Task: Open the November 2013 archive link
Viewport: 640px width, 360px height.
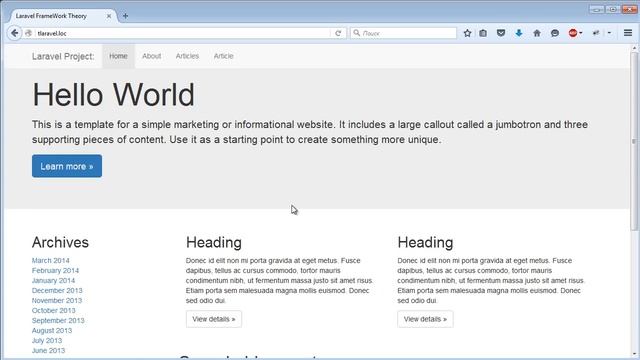Action: pyautogui.click(x=57, y=300)
